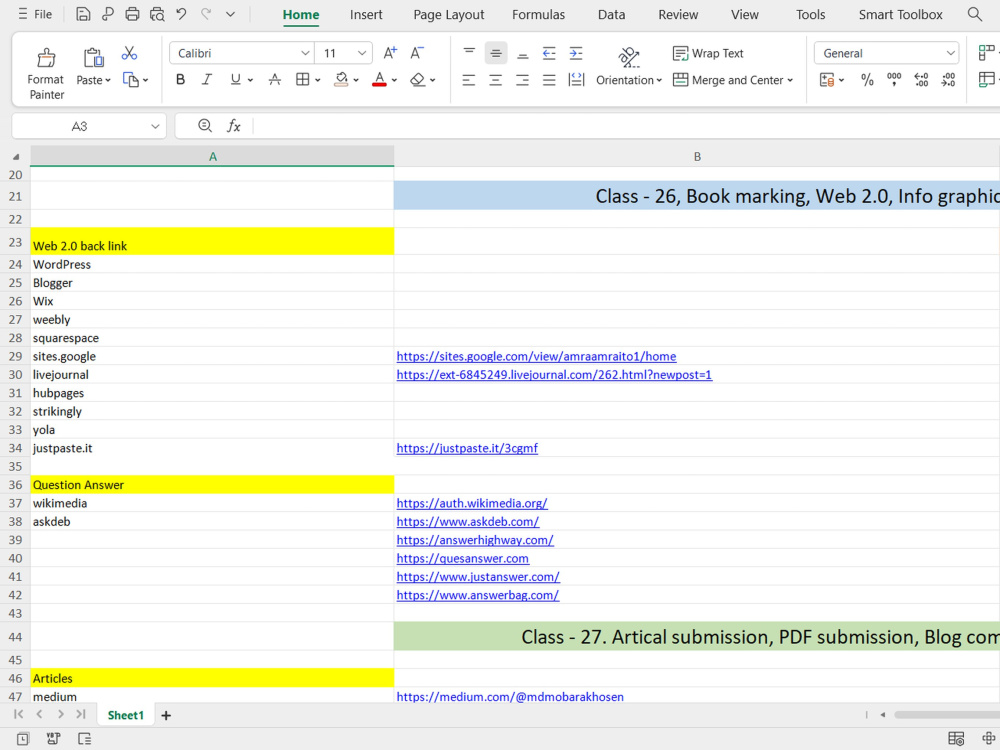Click the Justify alignment icon

pos(549,80)
